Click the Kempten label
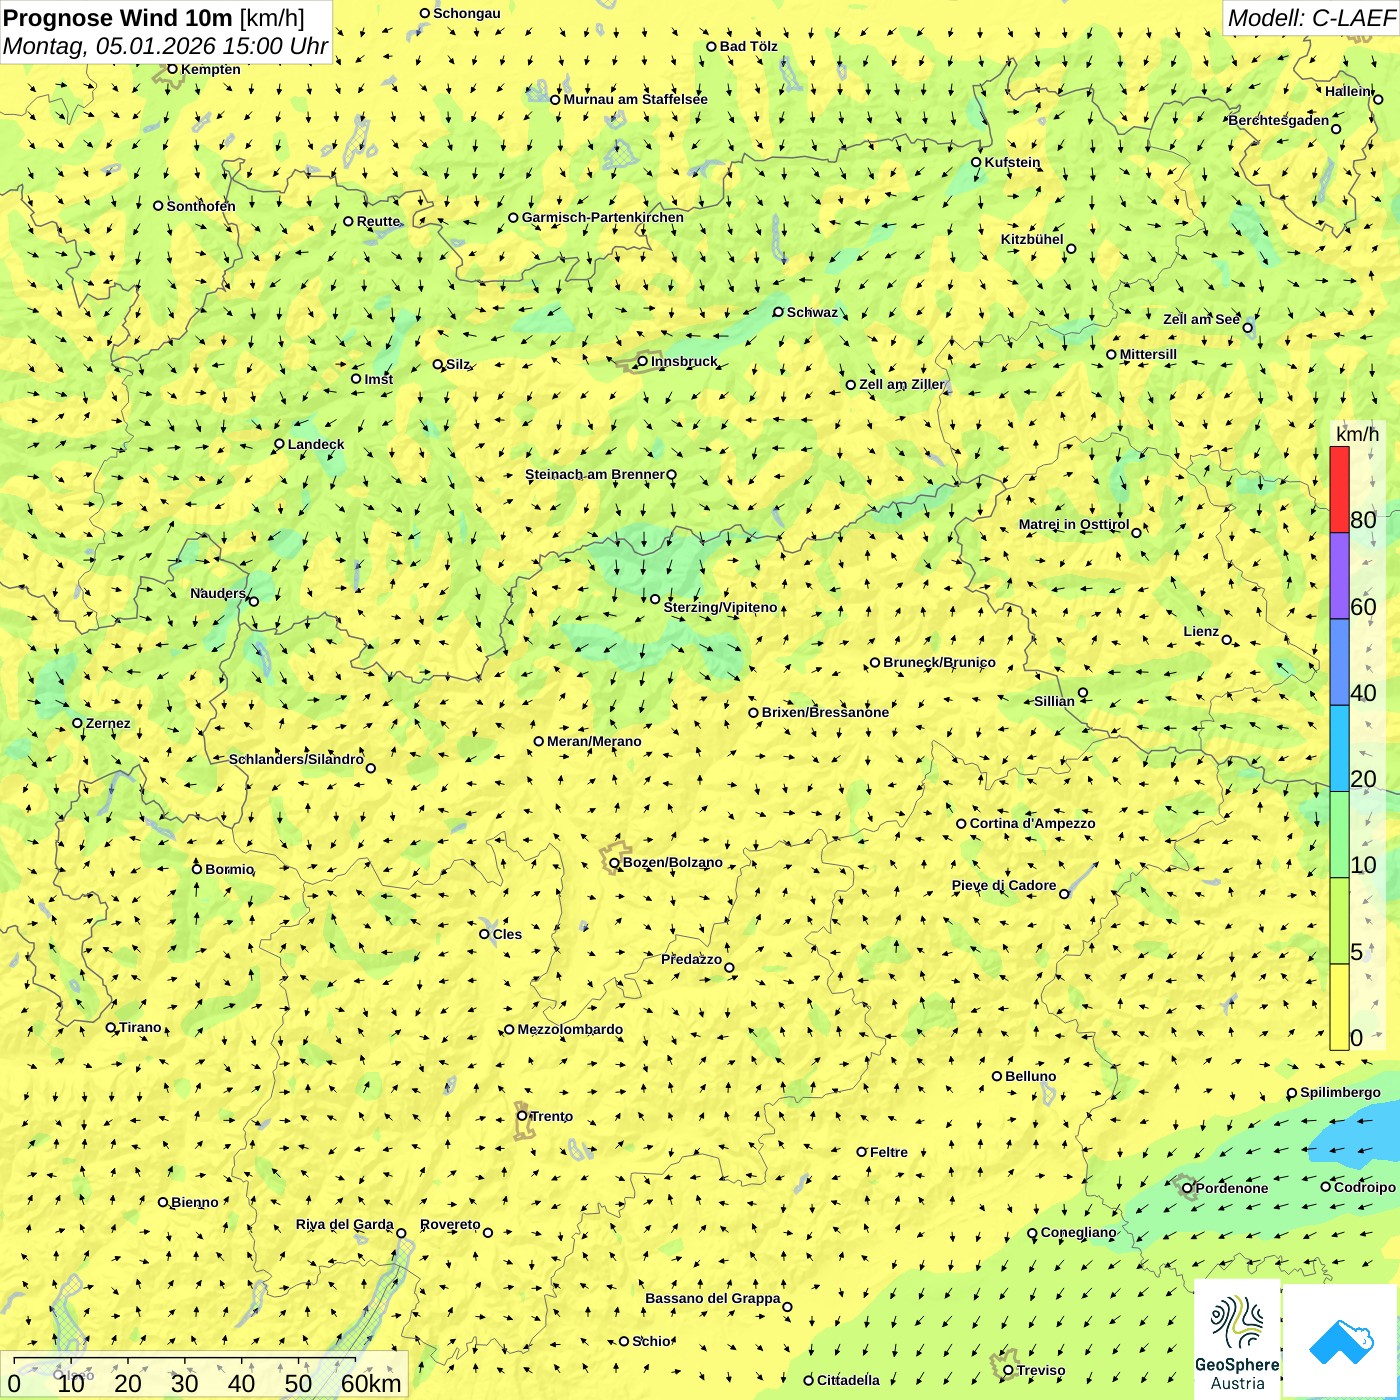 [210, 69]
